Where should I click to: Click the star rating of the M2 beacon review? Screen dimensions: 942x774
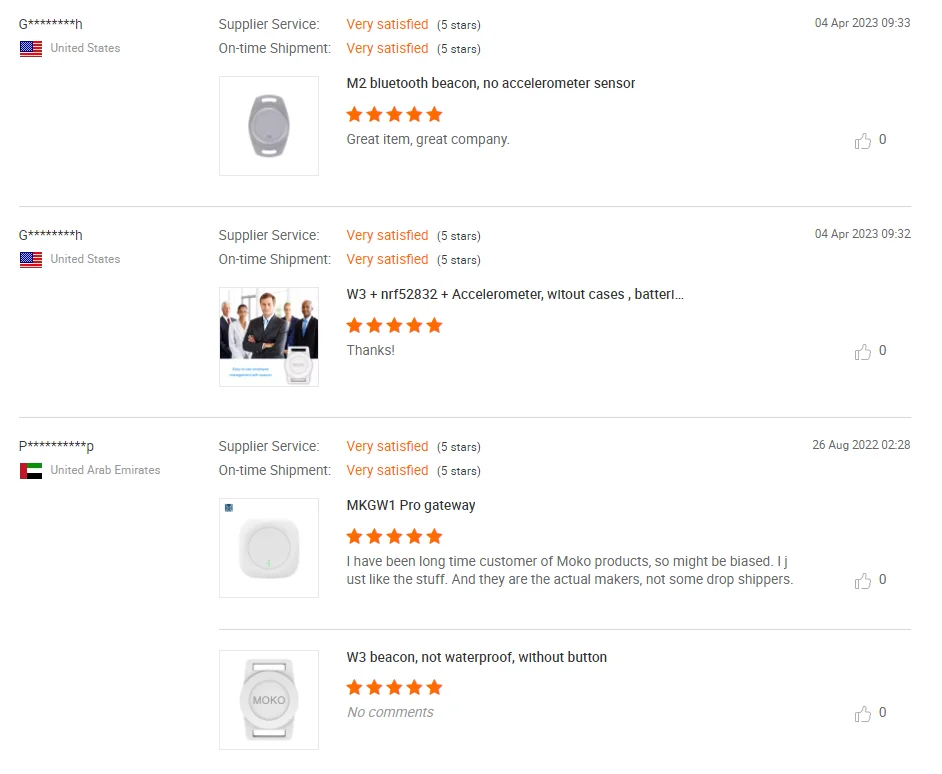coord(394,114)
